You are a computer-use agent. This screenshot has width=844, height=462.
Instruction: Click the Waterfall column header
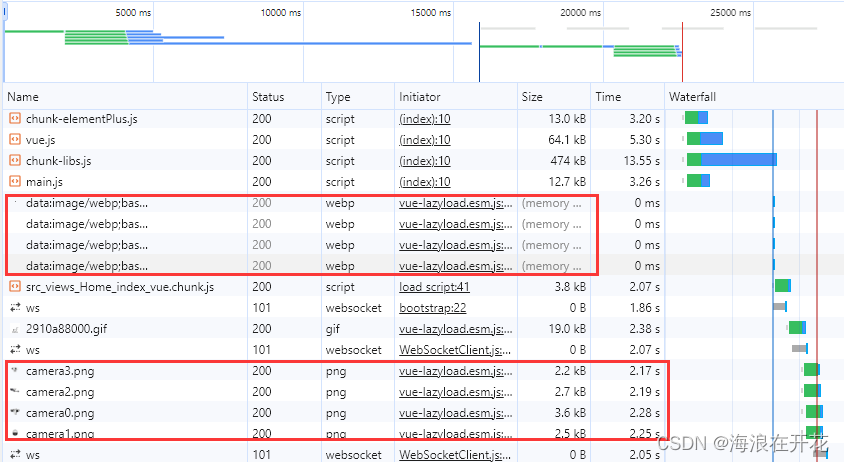(x=692, y=97)
